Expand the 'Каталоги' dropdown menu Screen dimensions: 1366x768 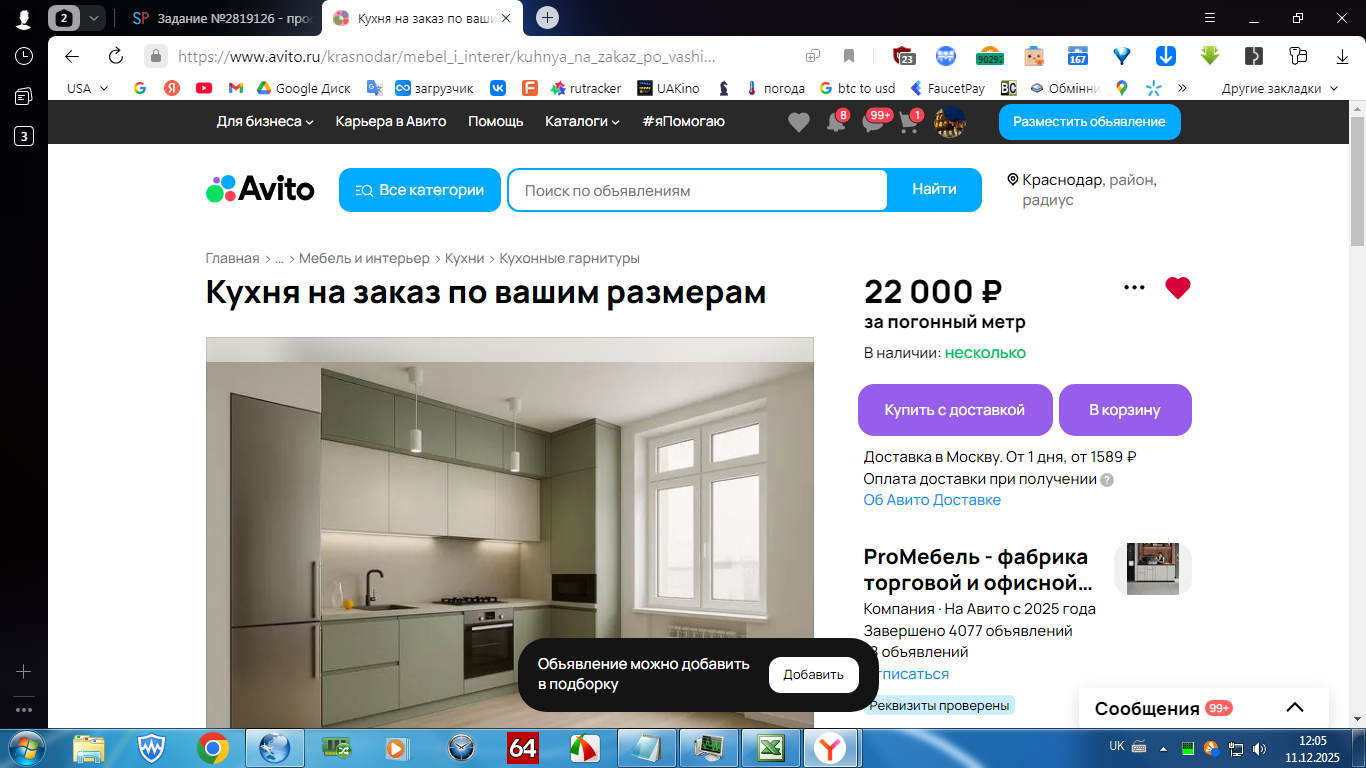[x=582, y=121]
